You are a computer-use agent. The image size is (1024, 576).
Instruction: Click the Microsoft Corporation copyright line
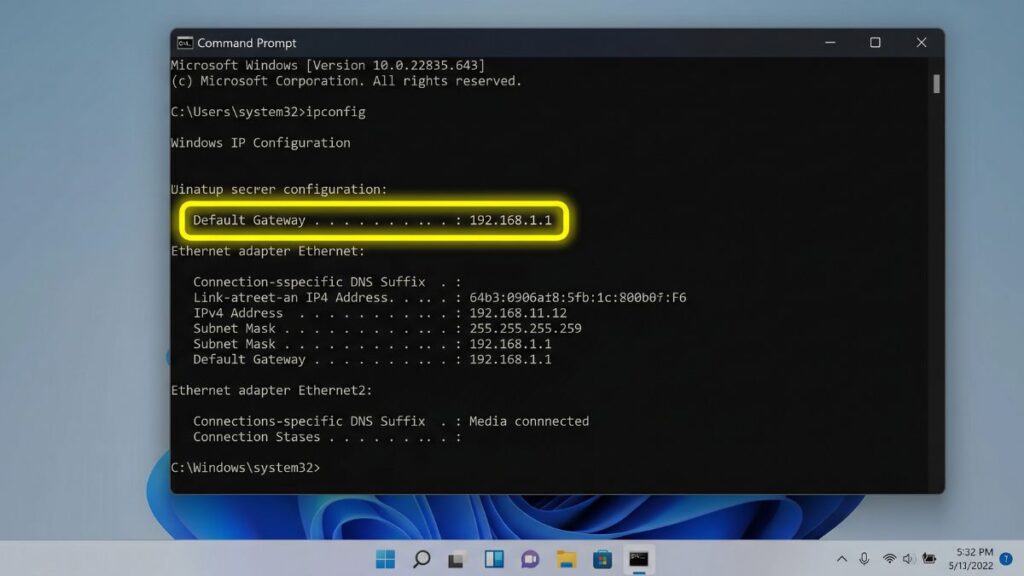[x=346, y=81]
